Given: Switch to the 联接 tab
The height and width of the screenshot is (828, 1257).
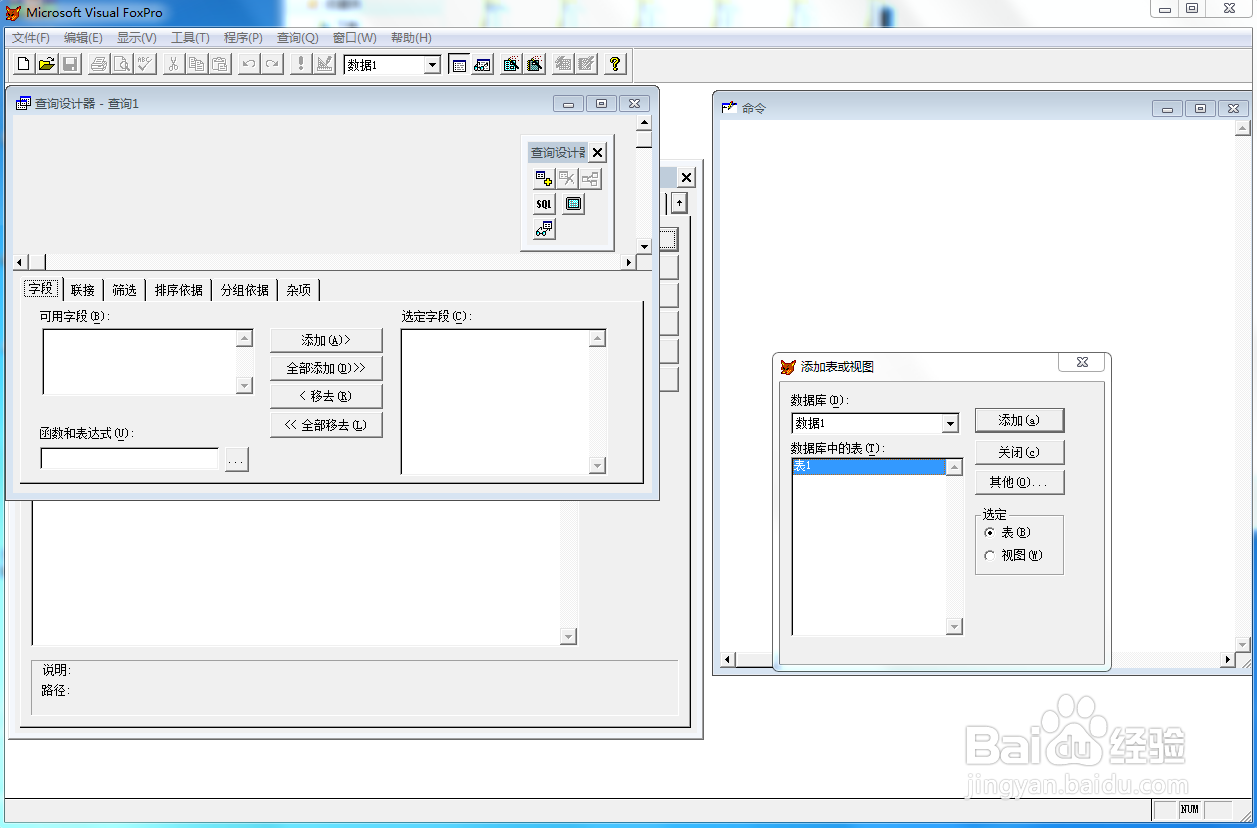Looking at the screenshot, I should click(x=83, y=290).
